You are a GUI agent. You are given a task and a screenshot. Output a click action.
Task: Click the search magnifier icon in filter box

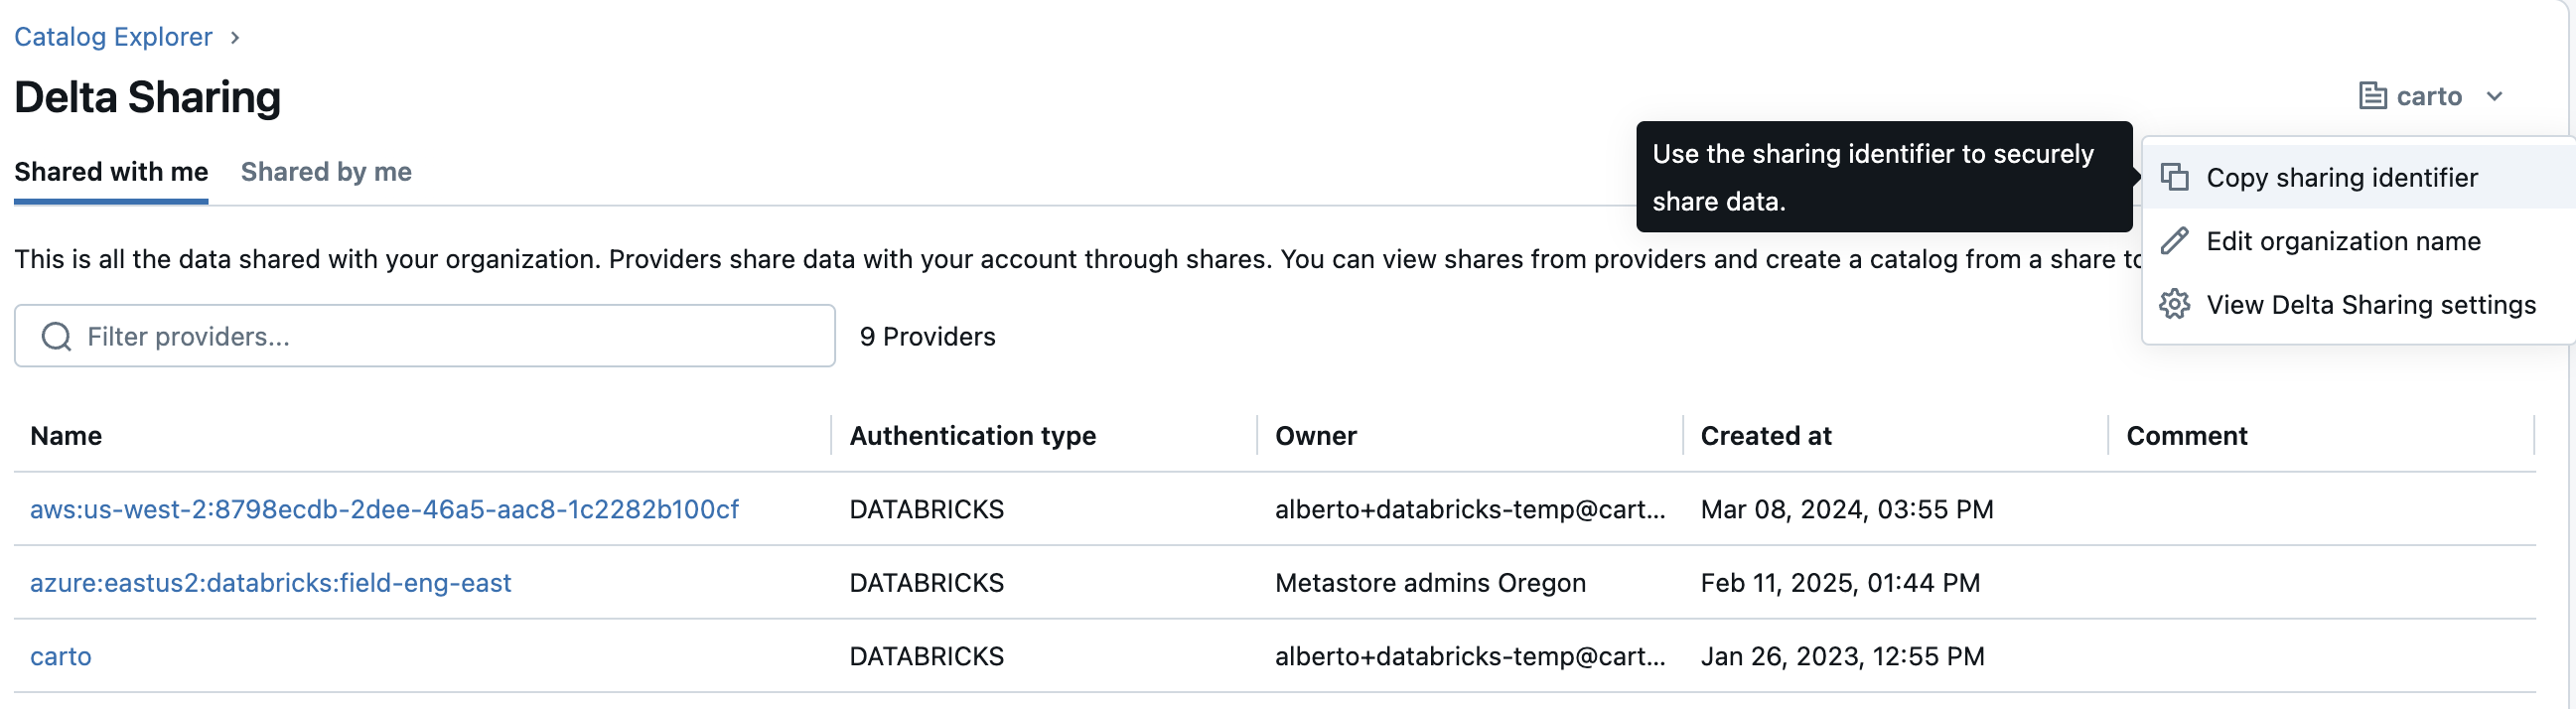(57, 336)
